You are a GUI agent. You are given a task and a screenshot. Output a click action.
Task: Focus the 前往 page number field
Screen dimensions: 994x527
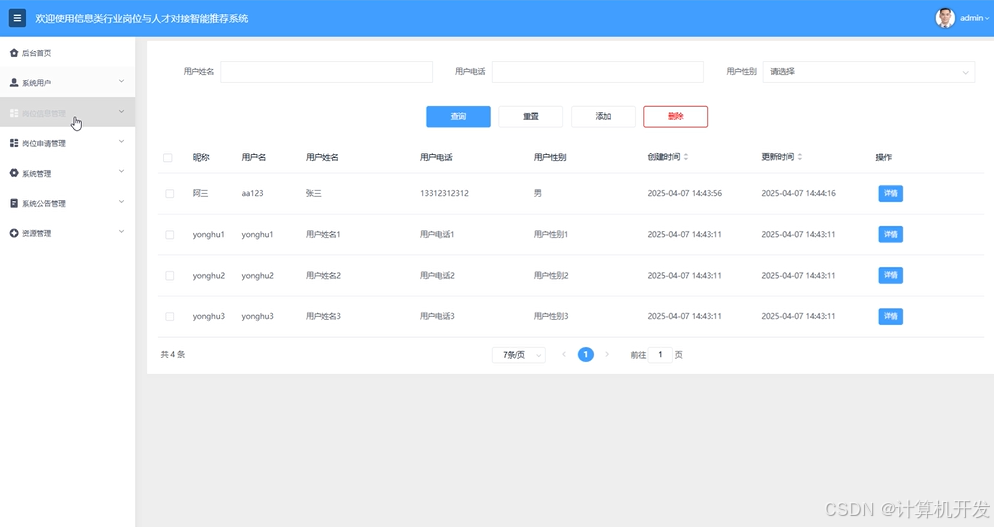coord(660,355)
